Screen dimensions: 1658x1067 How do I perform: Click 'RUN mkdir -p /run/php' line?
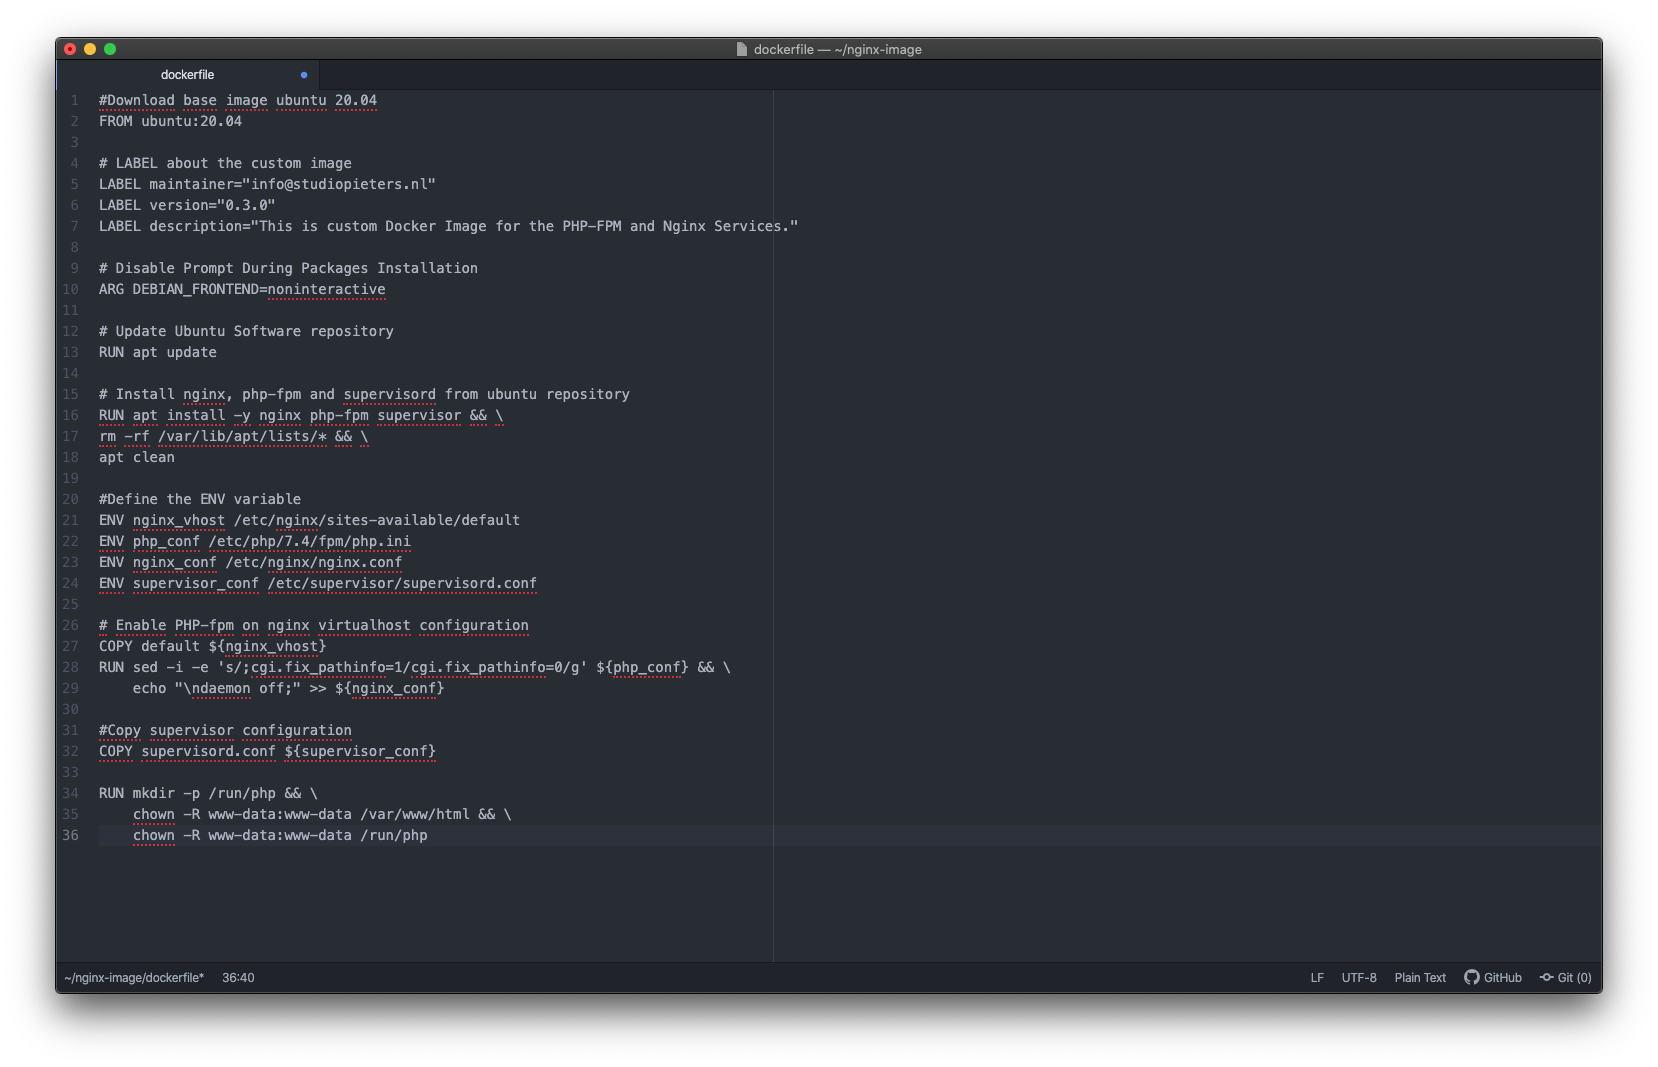208,793
